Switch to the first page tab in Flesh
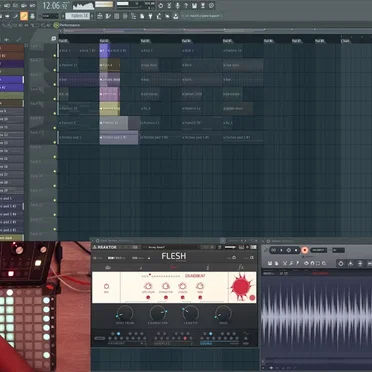 107,267
